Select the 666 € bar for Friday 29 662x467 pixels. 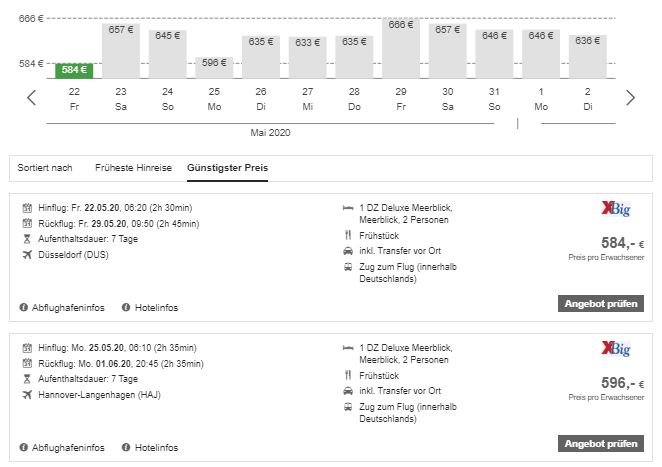[401, 48]
